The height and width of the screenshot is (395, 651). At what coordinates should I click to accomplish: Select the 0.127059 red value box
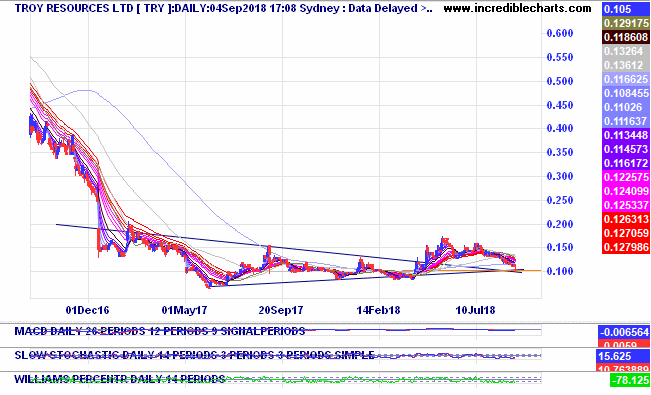[x=626, y=233]
